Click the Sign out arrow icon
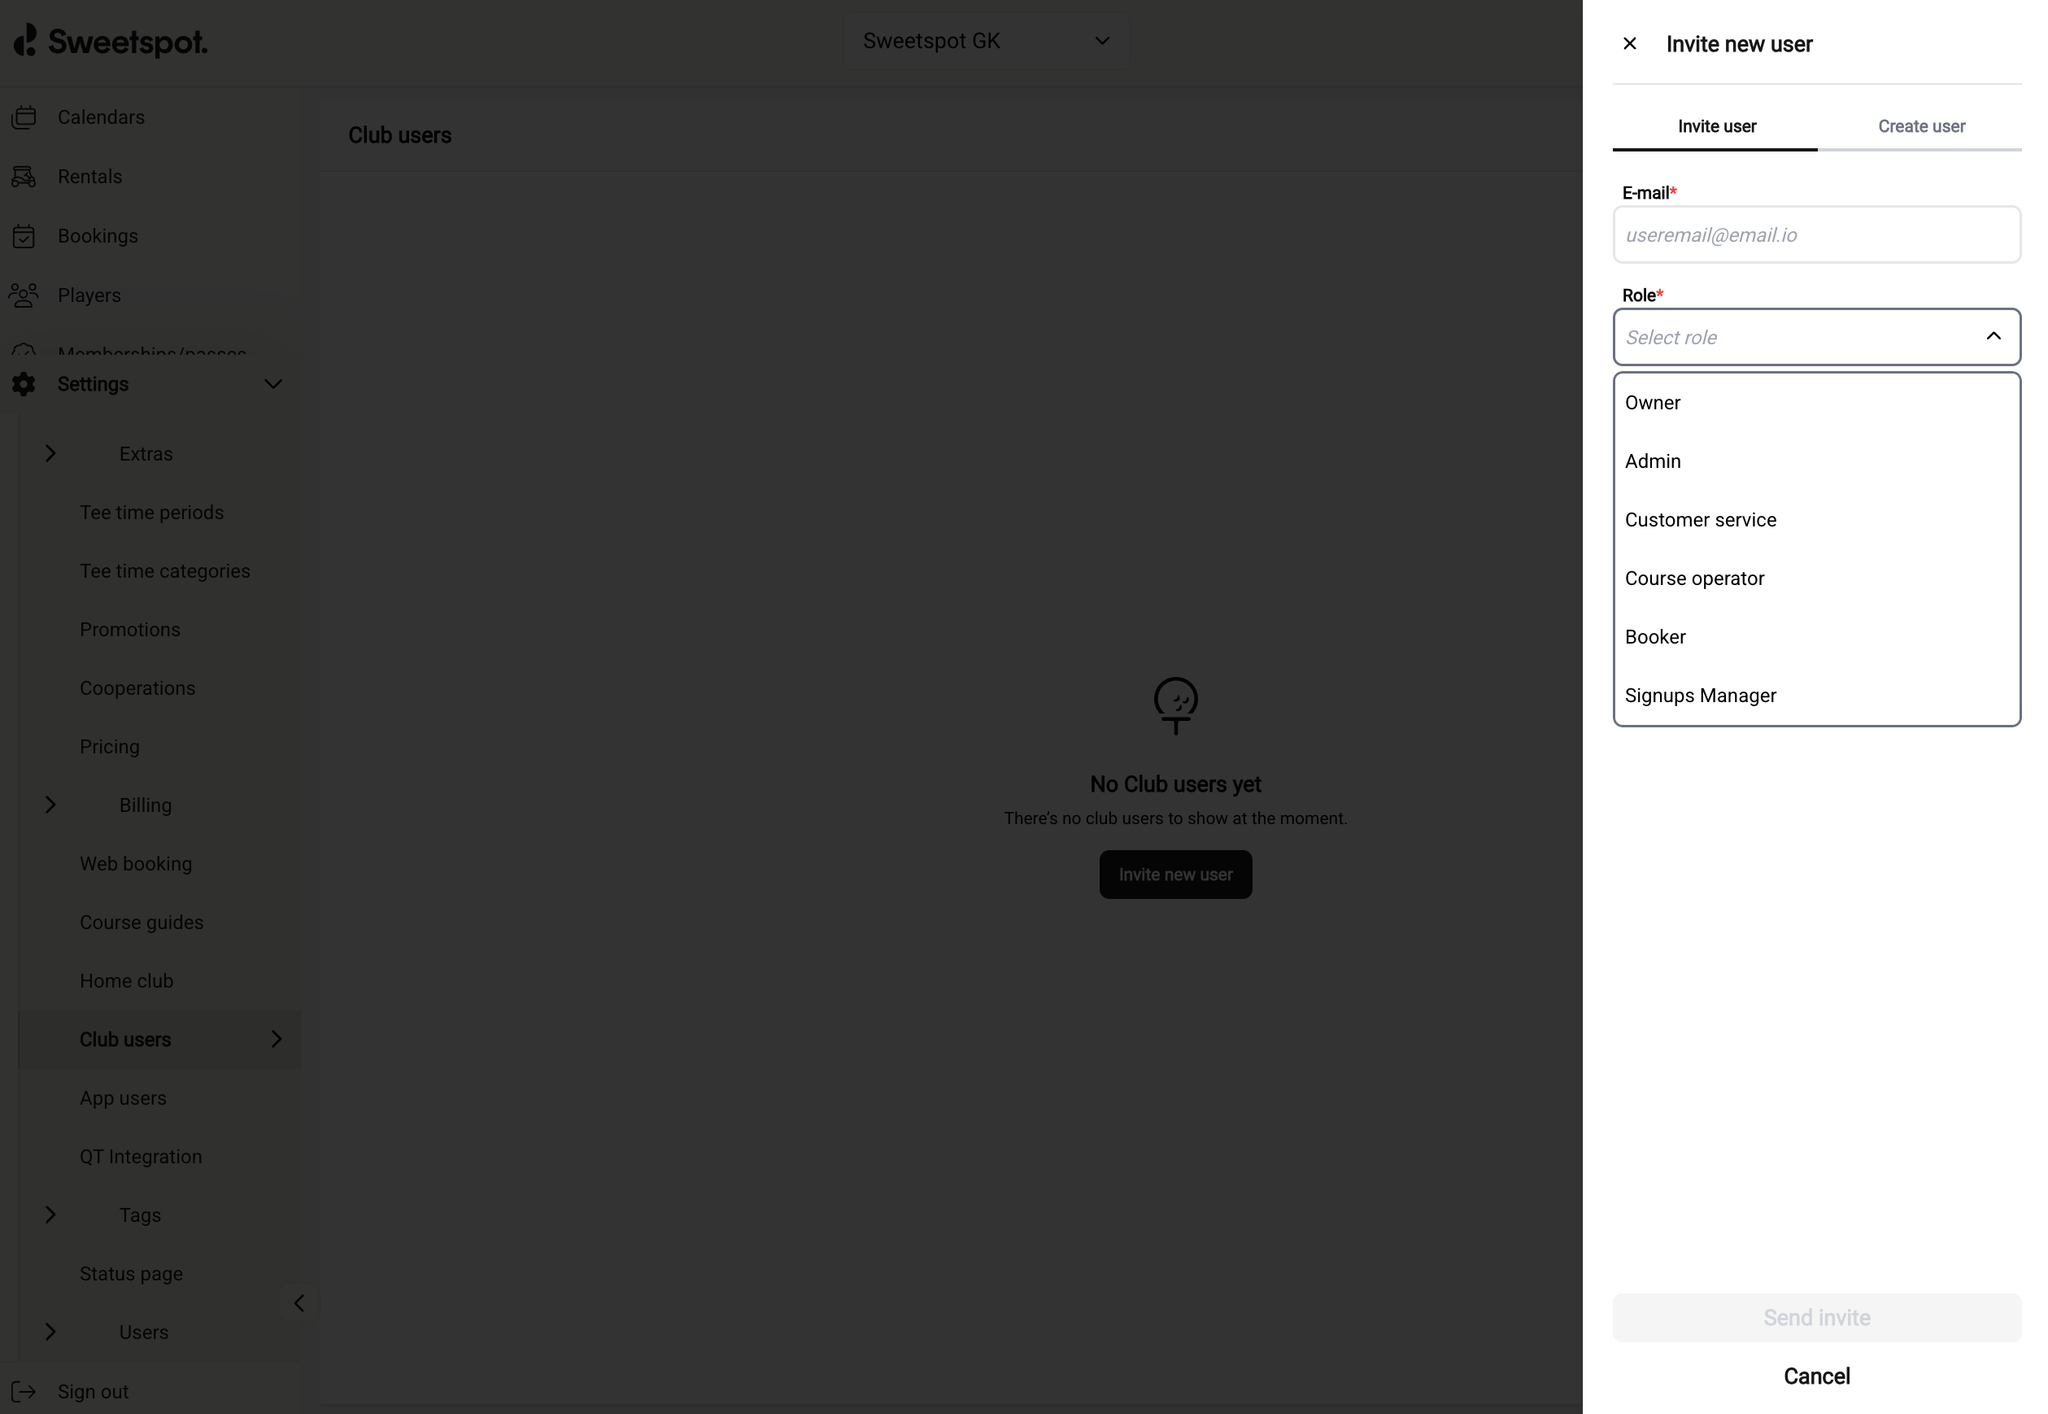Viewport: 2048px width, 1414px height. [x=24, y=1391]
